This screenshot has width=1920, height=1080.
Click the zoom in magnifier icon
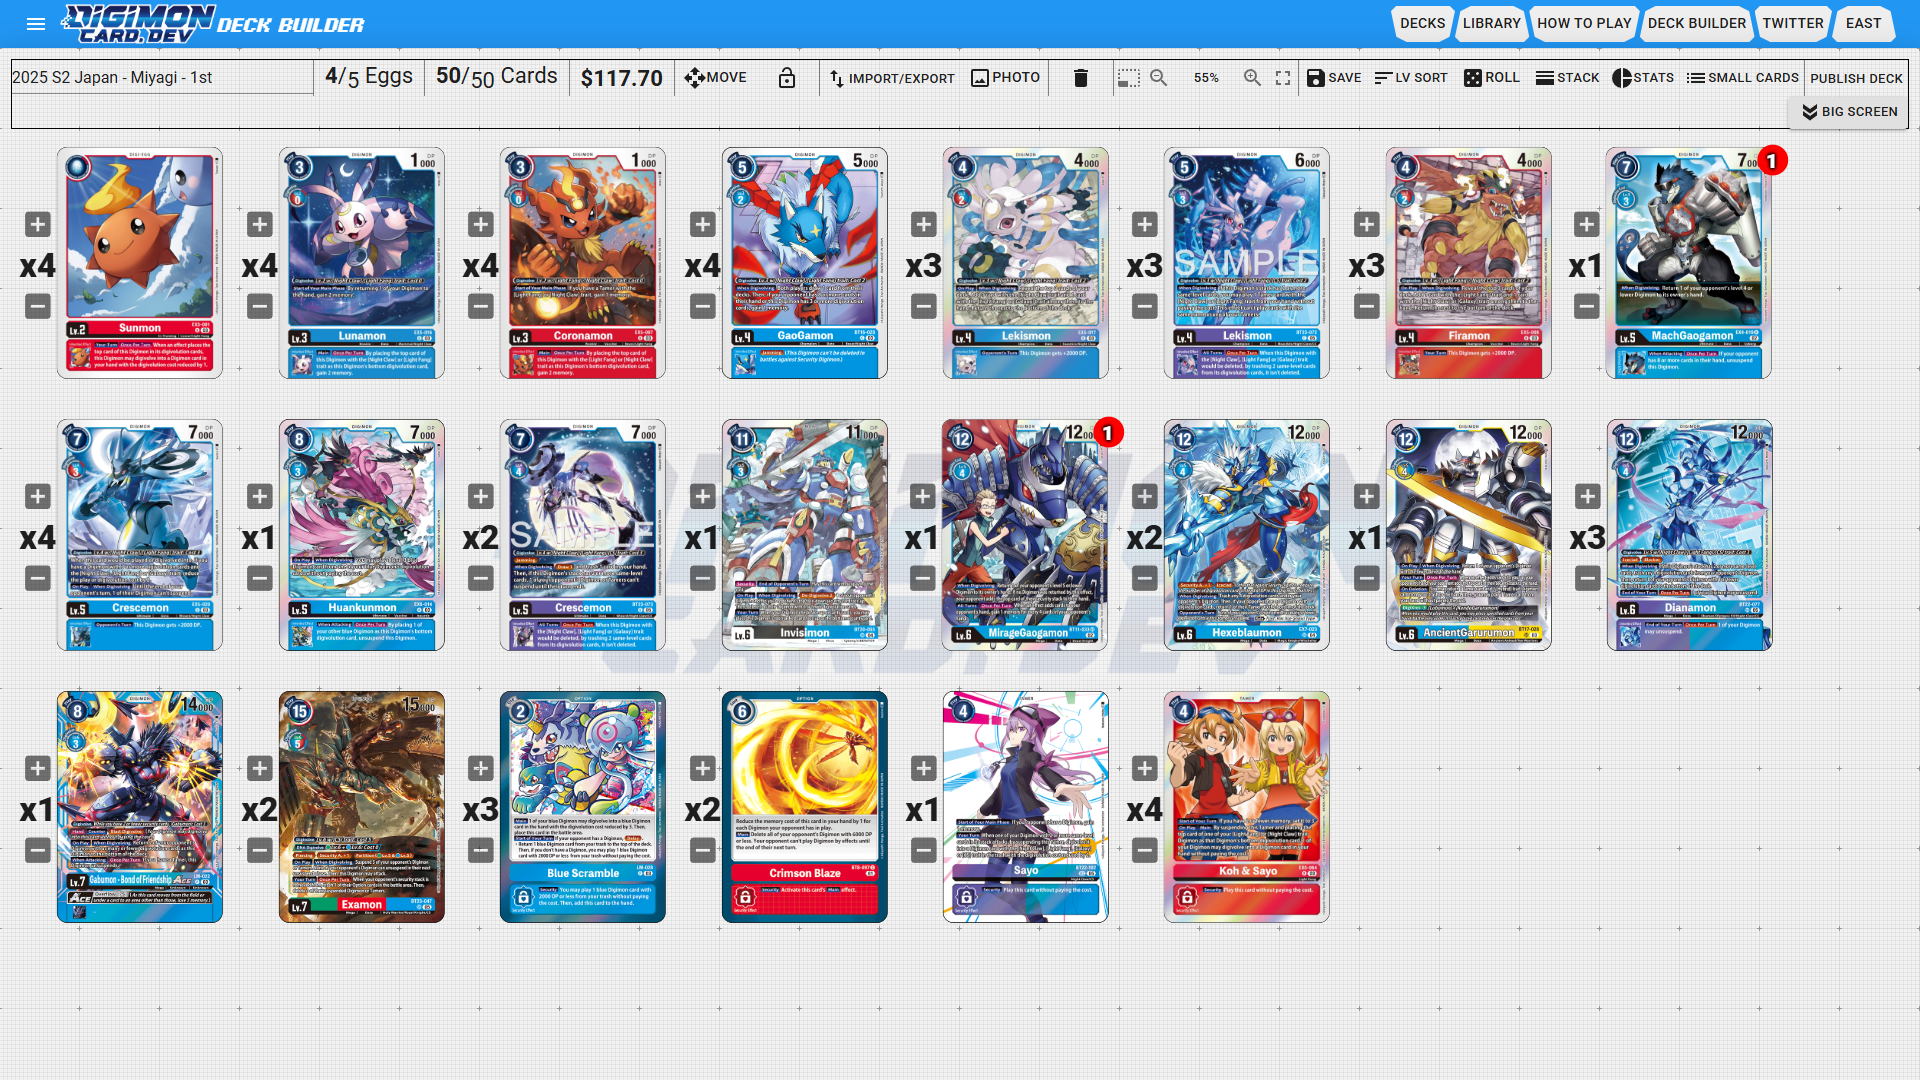(x=1252, y=78)
